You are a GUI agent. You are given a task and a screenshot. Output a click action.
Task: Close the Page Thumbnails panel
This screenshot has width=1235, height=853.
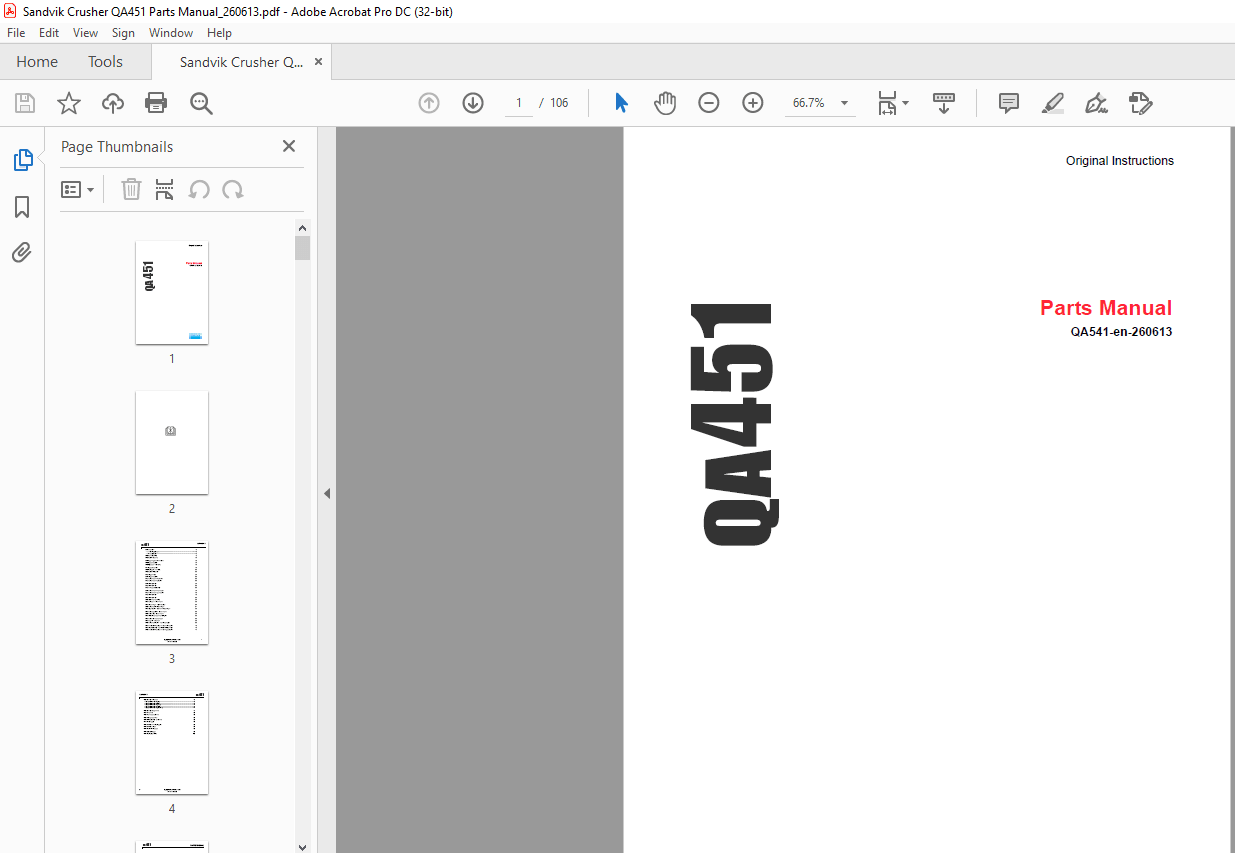289,146
